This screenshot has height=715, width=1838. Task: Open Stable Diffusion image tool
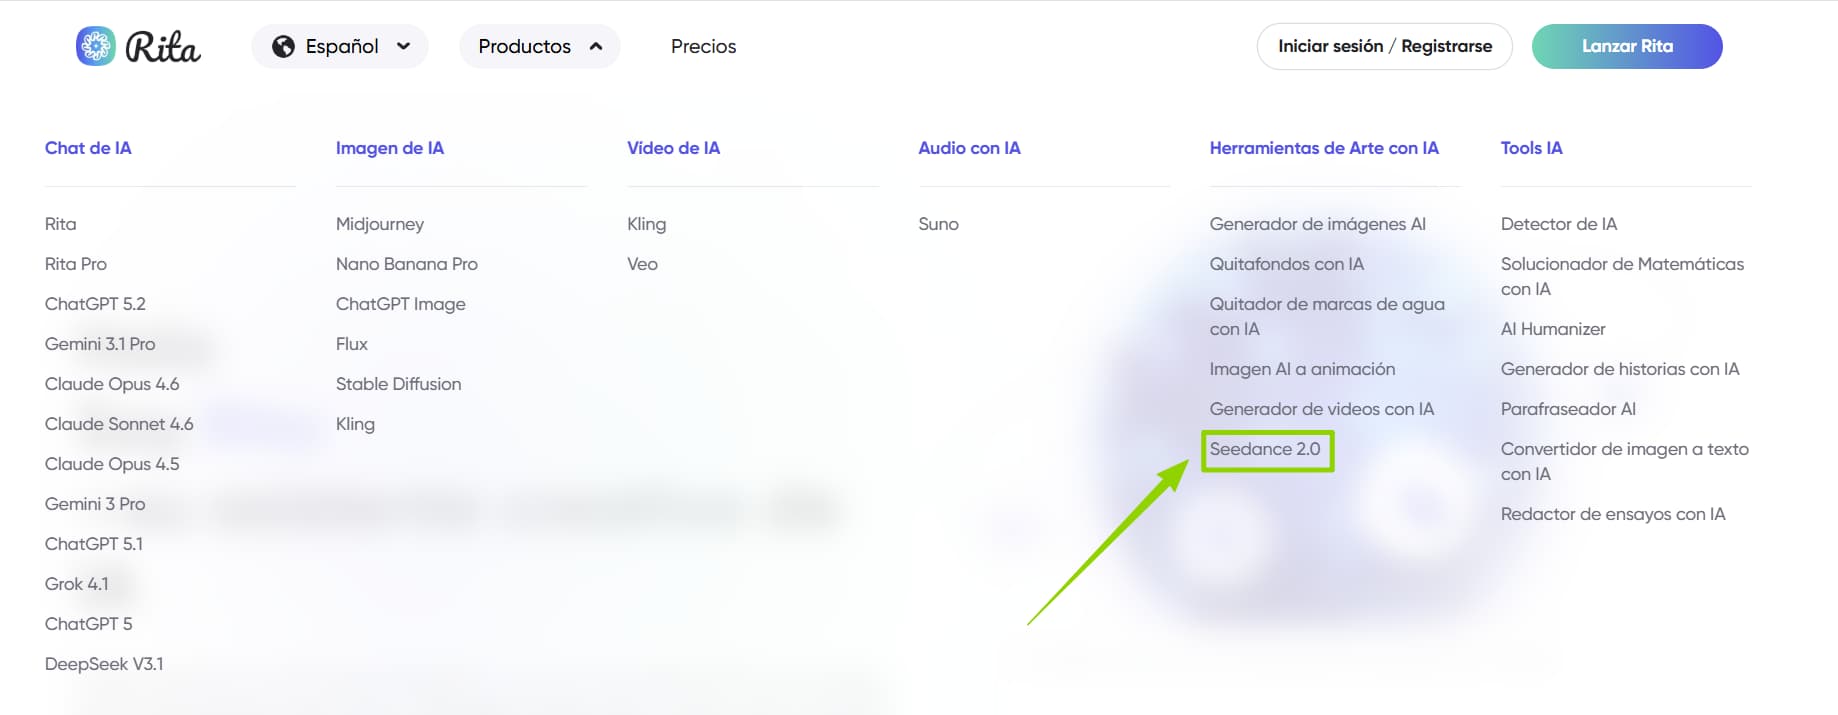398,384
